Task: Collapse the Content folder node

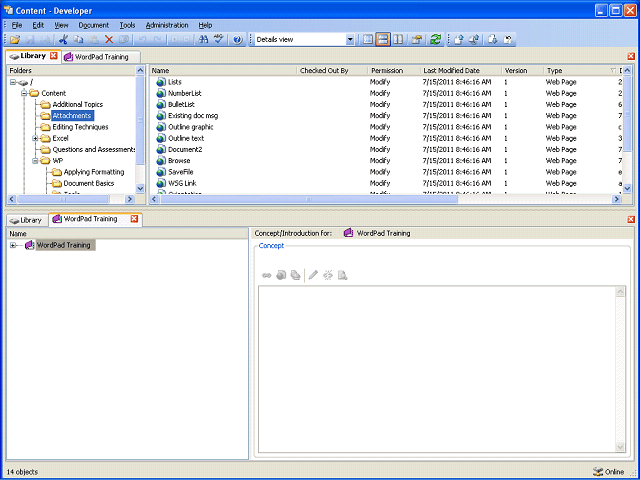Action: click(x=24, y=93)
